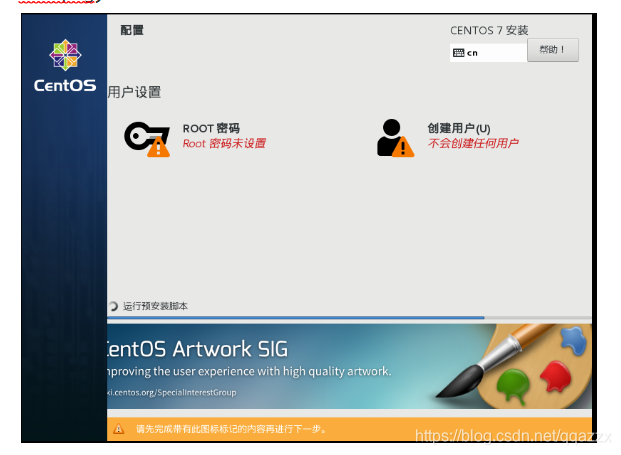The width and height of the screenshot is (621, 455).
Task: Click the 帮助! help button
Action: click(552, 50)
